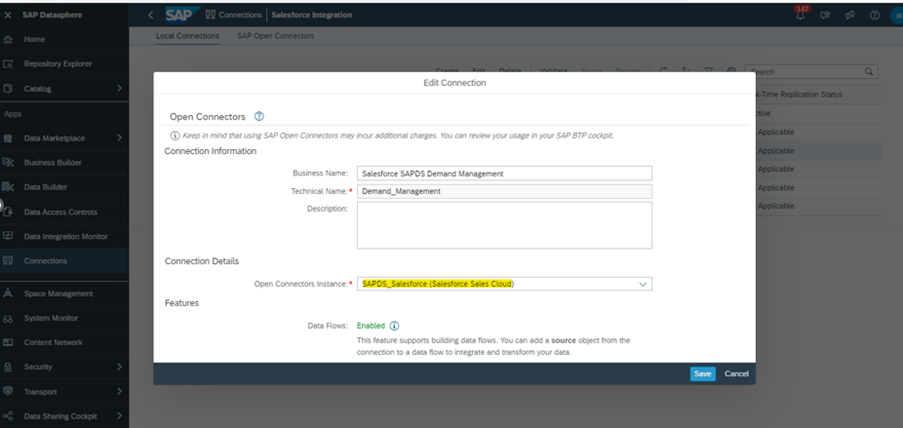This screenshot has height=428, width=903.
Task: Close the SAP Datasphere navigation panel
Action: [x=8, y=15]
